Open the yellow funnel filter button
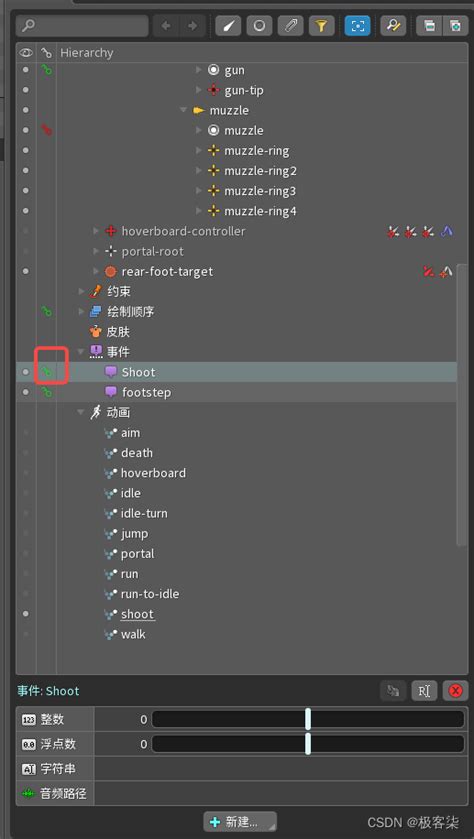This screenshot has height=839, width=474. 322,26
